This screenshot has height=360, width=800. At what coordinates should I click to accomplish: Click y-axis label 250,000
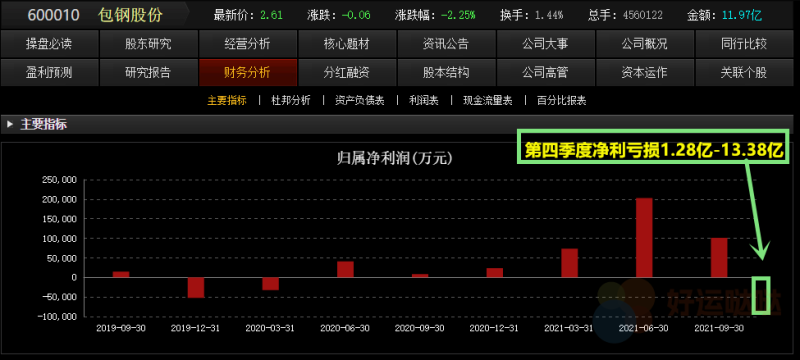[x=61, y=180]
